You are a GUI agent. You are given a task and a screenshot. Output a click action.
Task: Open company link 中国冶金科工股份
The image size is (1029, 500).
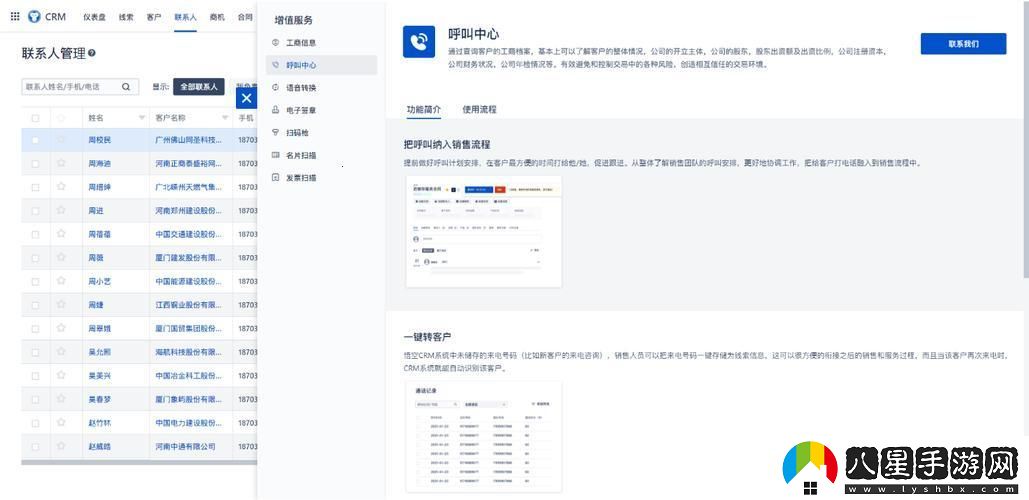click(188, 376)
